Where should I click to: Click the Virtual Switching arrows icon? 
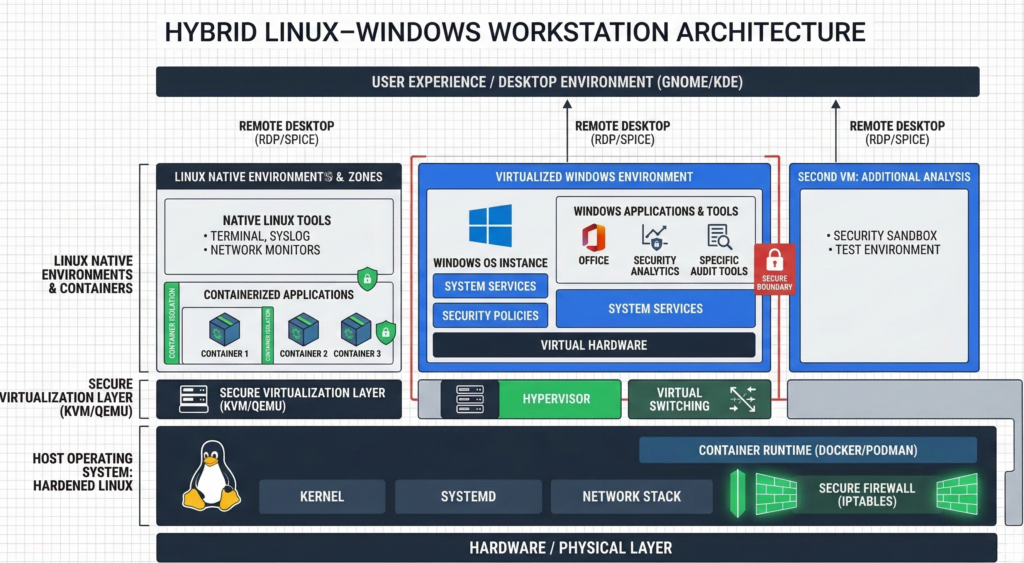click(744, 398)
